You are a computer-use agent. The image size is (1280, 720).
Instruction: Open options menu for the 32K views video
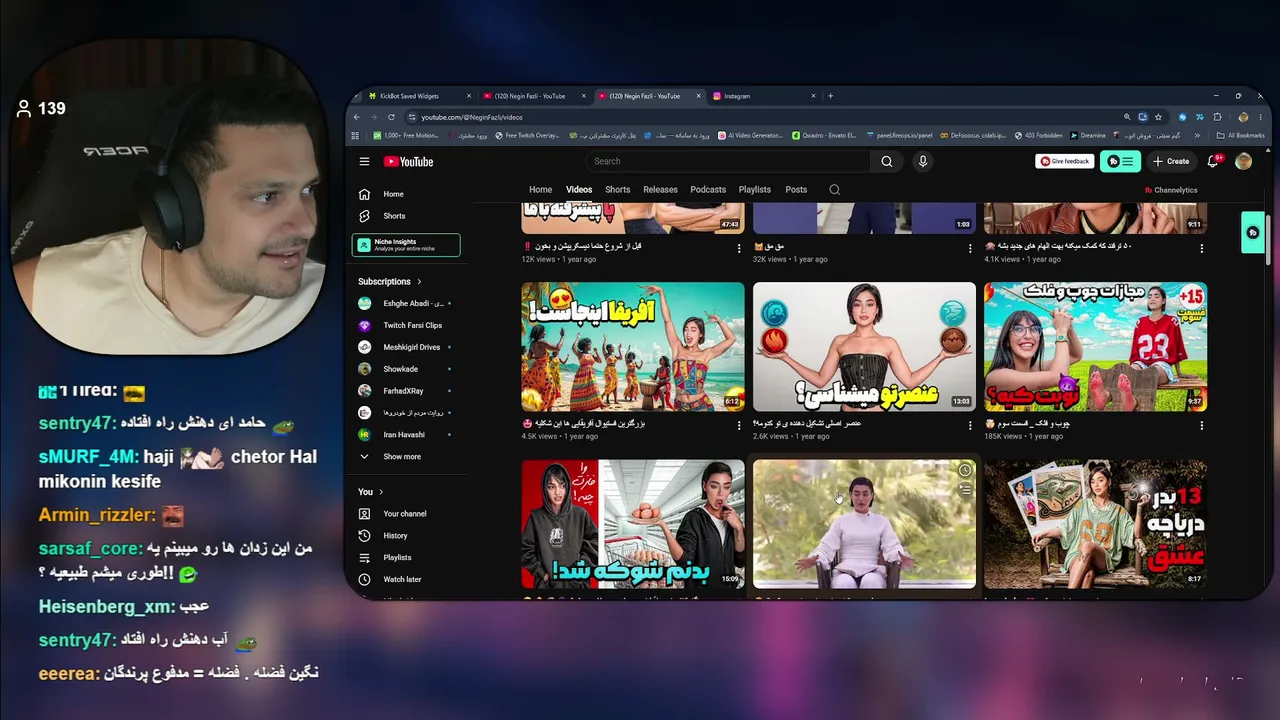[x=970, y=248]
